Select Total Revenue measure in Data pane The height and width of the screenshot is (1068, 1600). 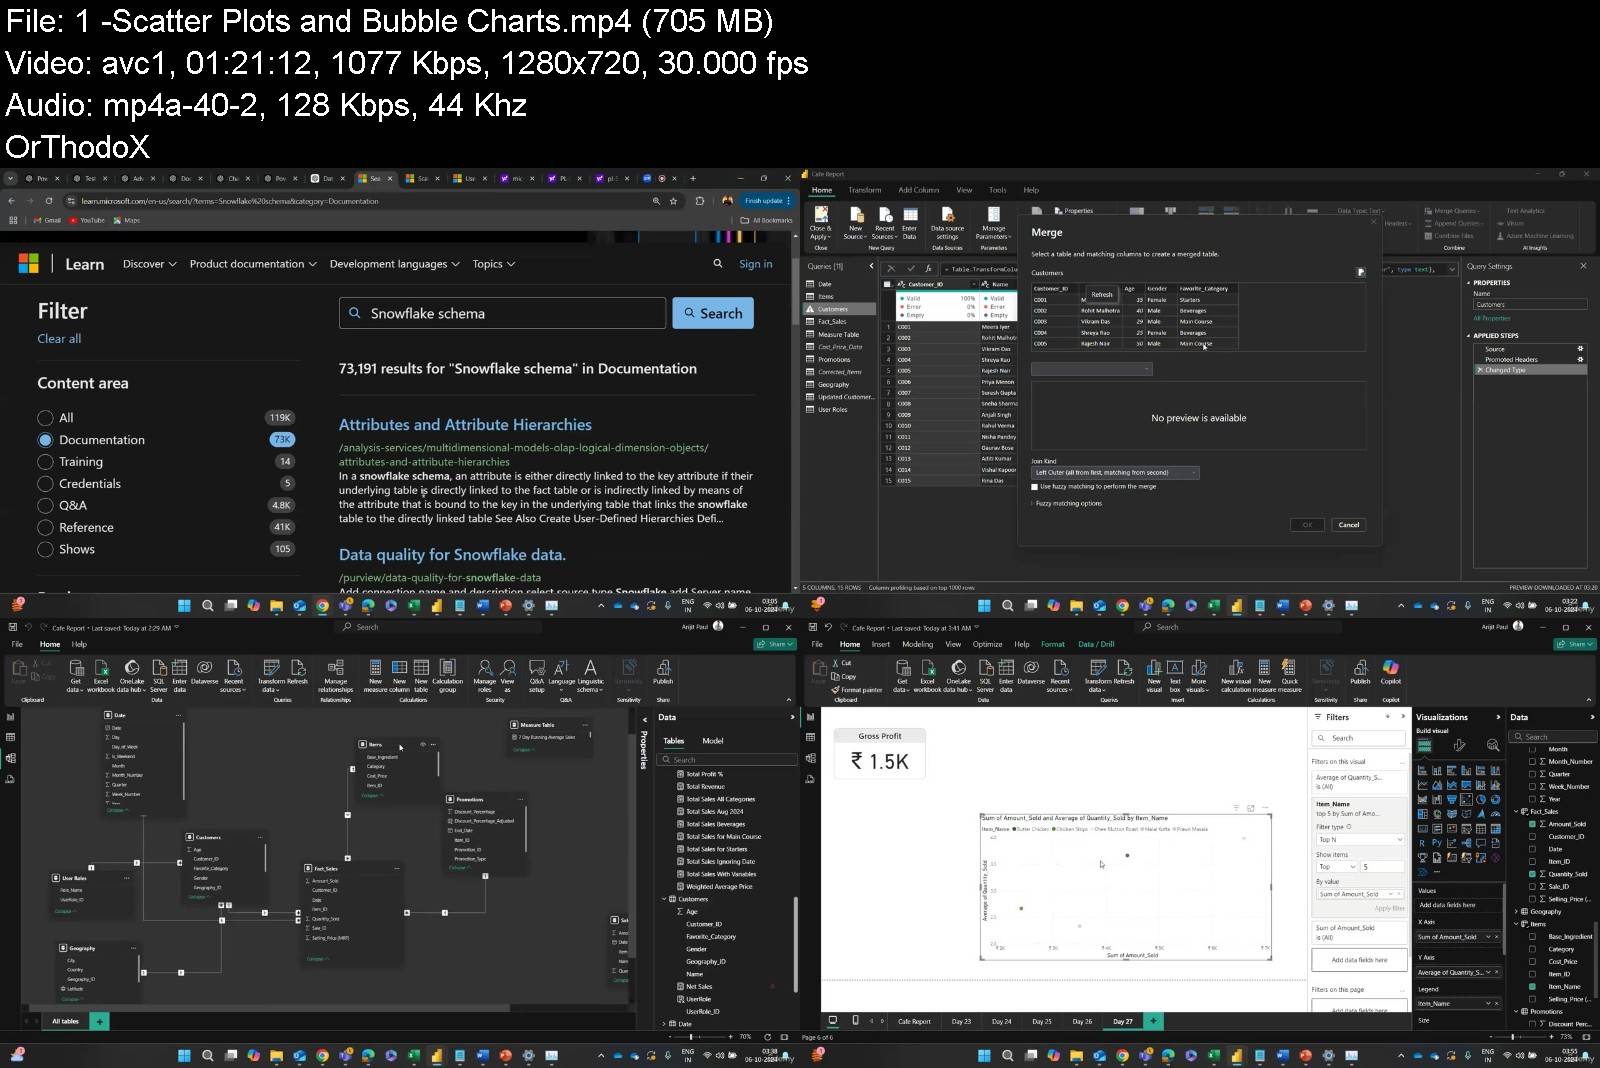pyautogui.click(x=705, y=787)
